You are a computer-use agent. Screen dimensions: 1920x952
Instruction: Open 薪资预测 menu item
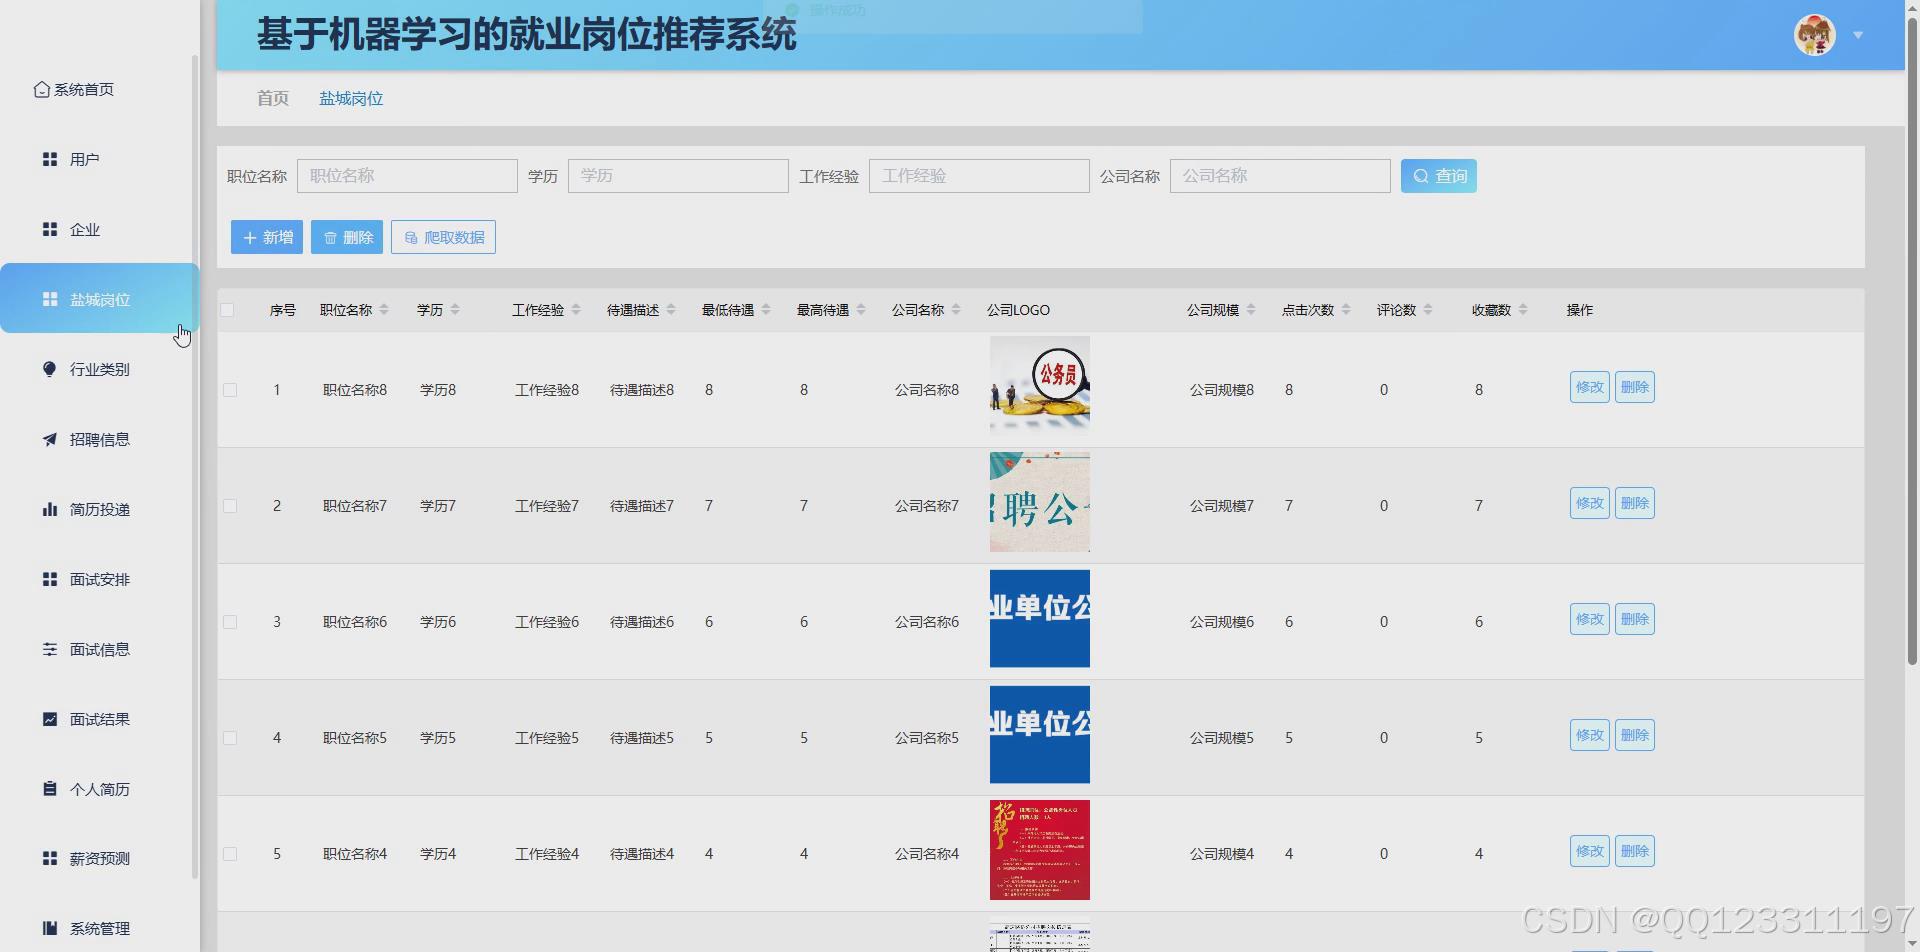click(x=98, y=858)
